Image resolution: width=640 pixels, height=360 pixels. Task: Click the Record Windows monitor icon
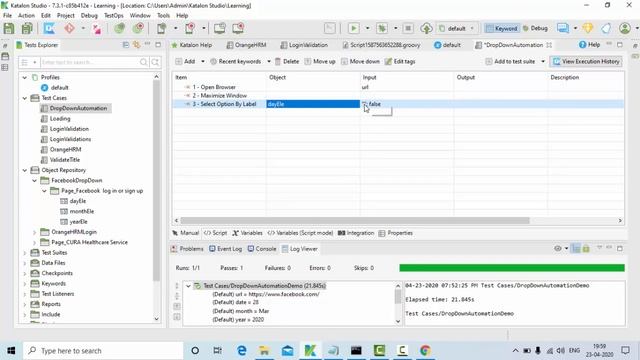pyautogui.click(x=238, y=28)
